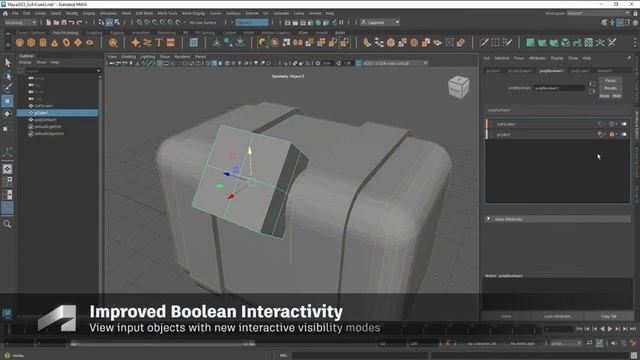Click the Home icon in the menu bar
Viewport: 640px width, 360px height.
(x=5, y=13)
